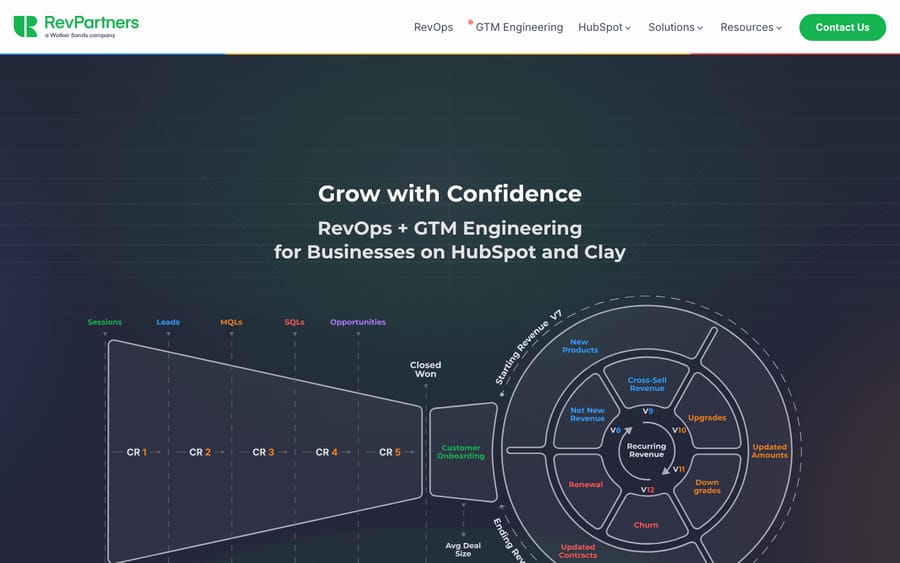
Task: Click the RevPartners wordmark text
Action: click(91, 22)
